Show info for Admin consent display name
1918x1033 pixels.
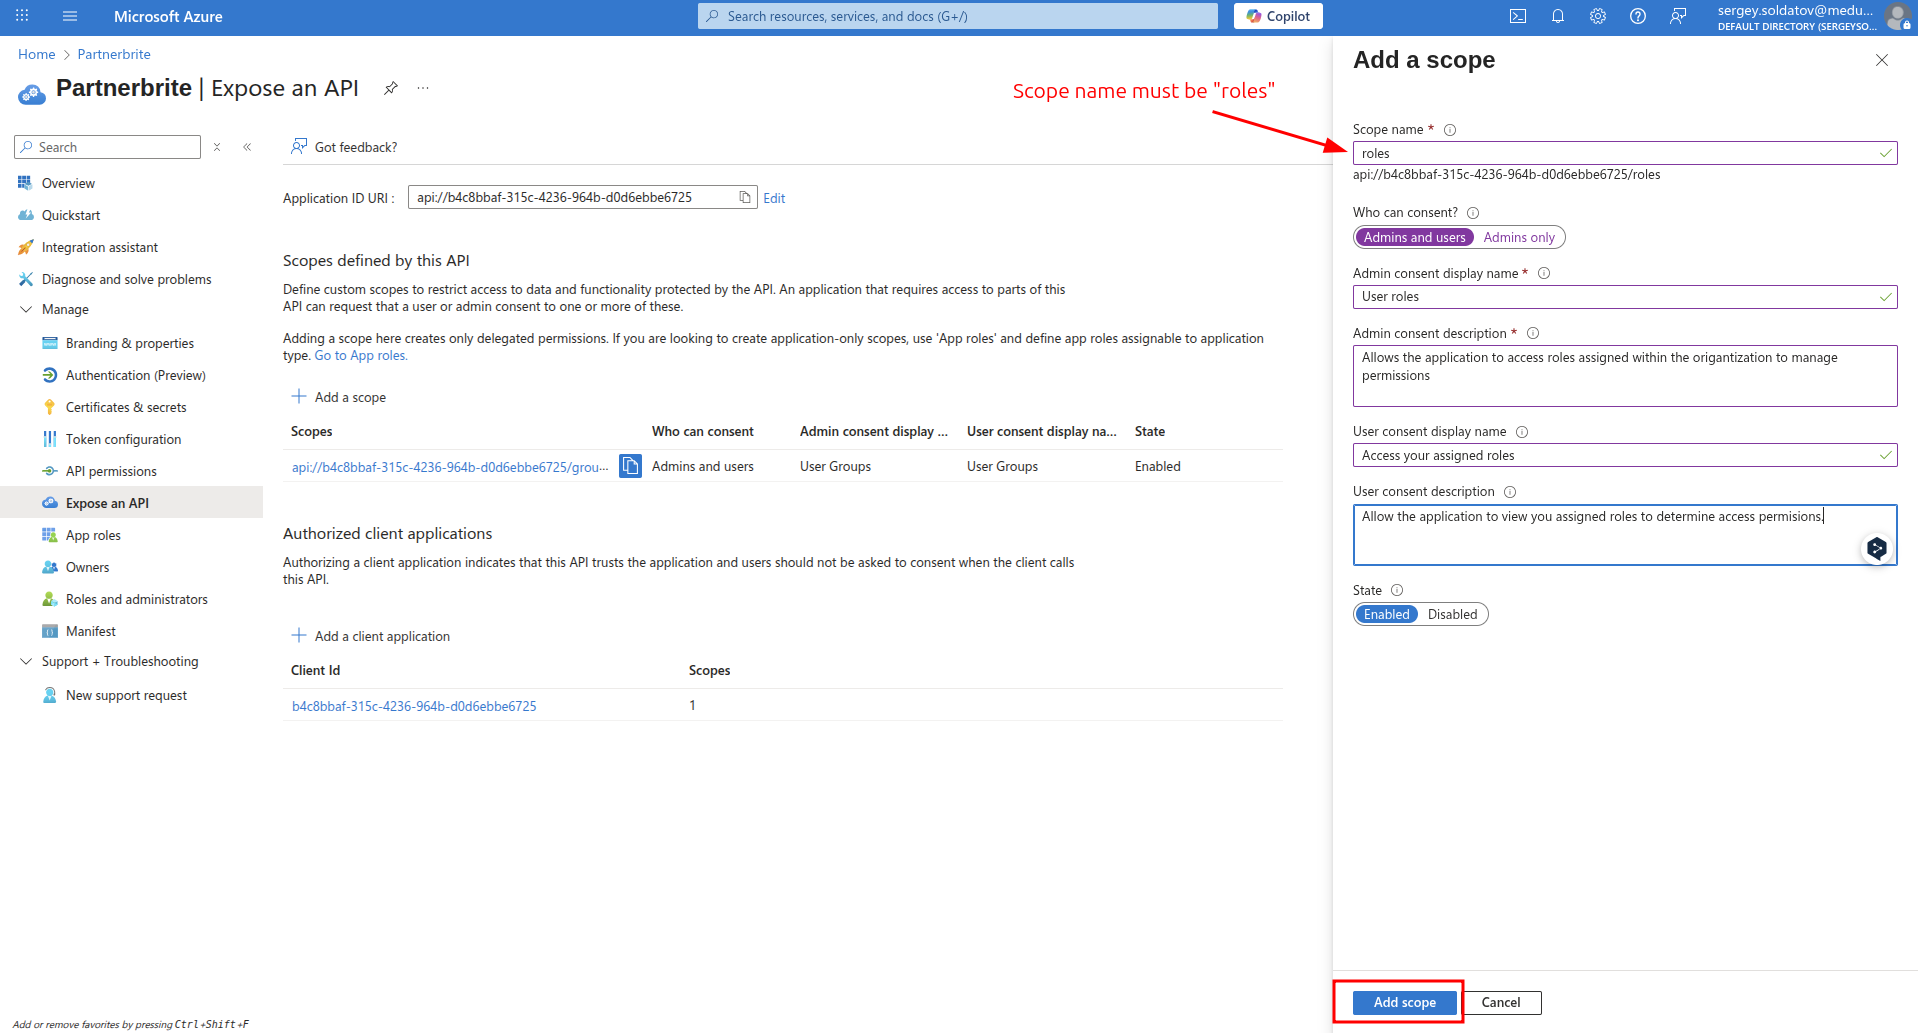tap(1544, 273)
